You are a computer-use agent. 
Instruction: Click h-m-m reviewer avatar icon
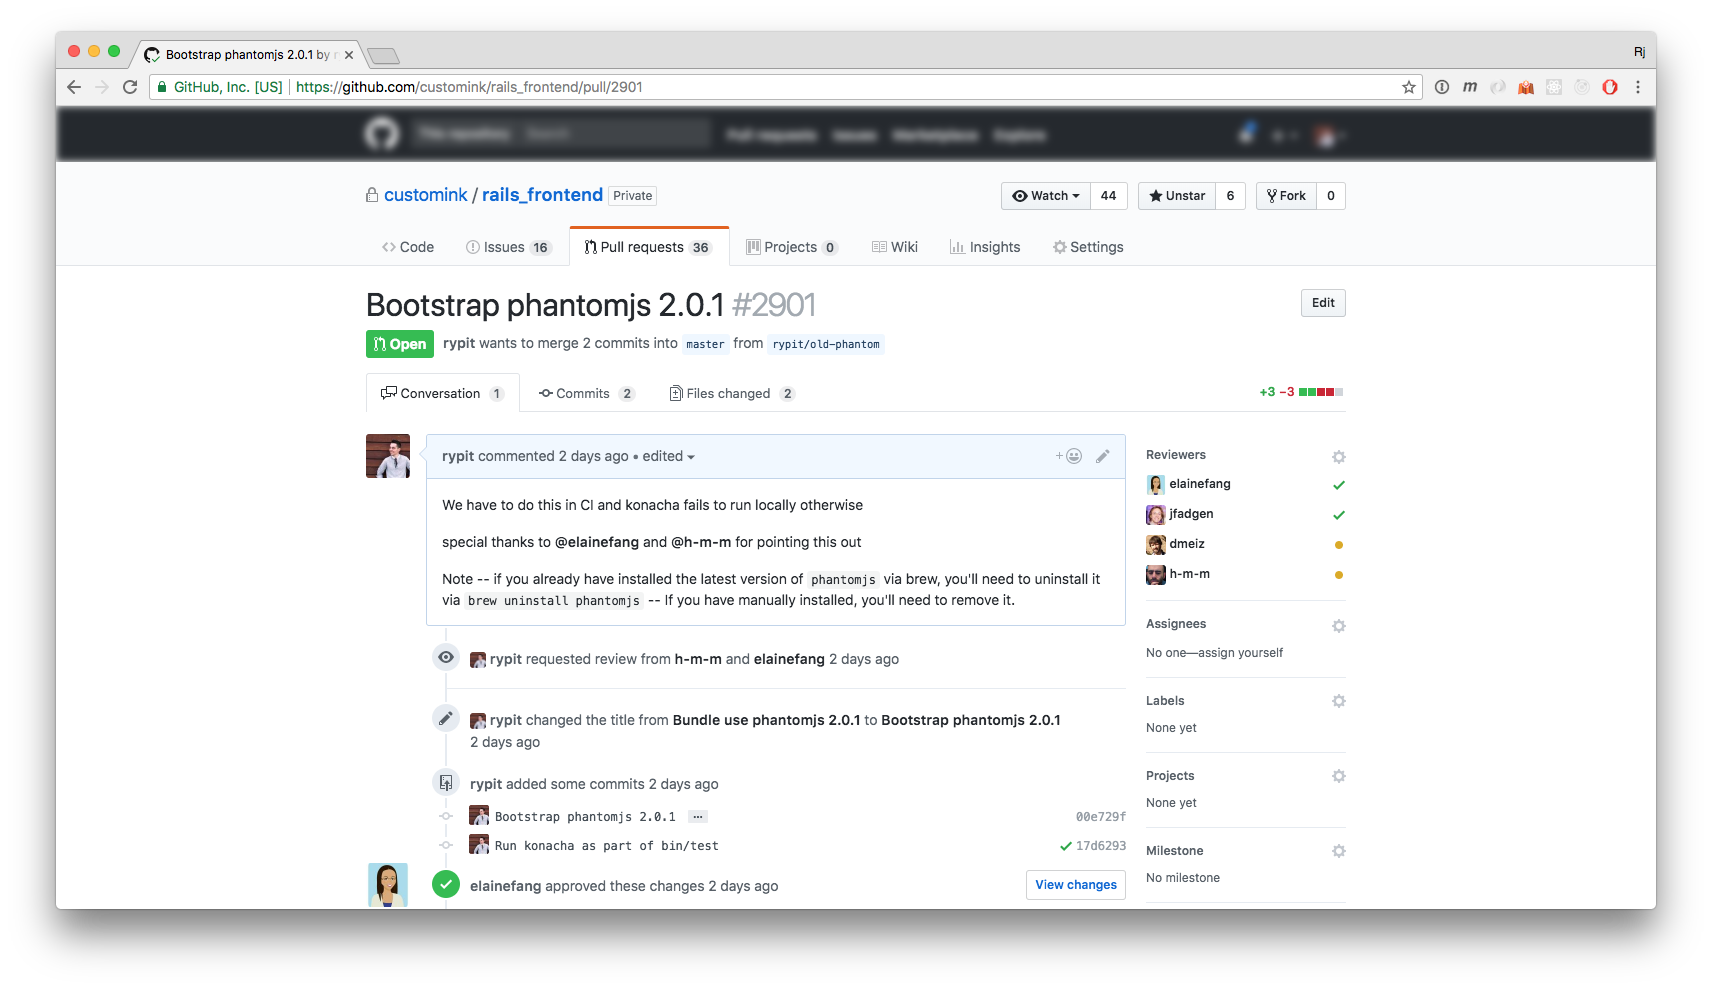[1156, 575]
